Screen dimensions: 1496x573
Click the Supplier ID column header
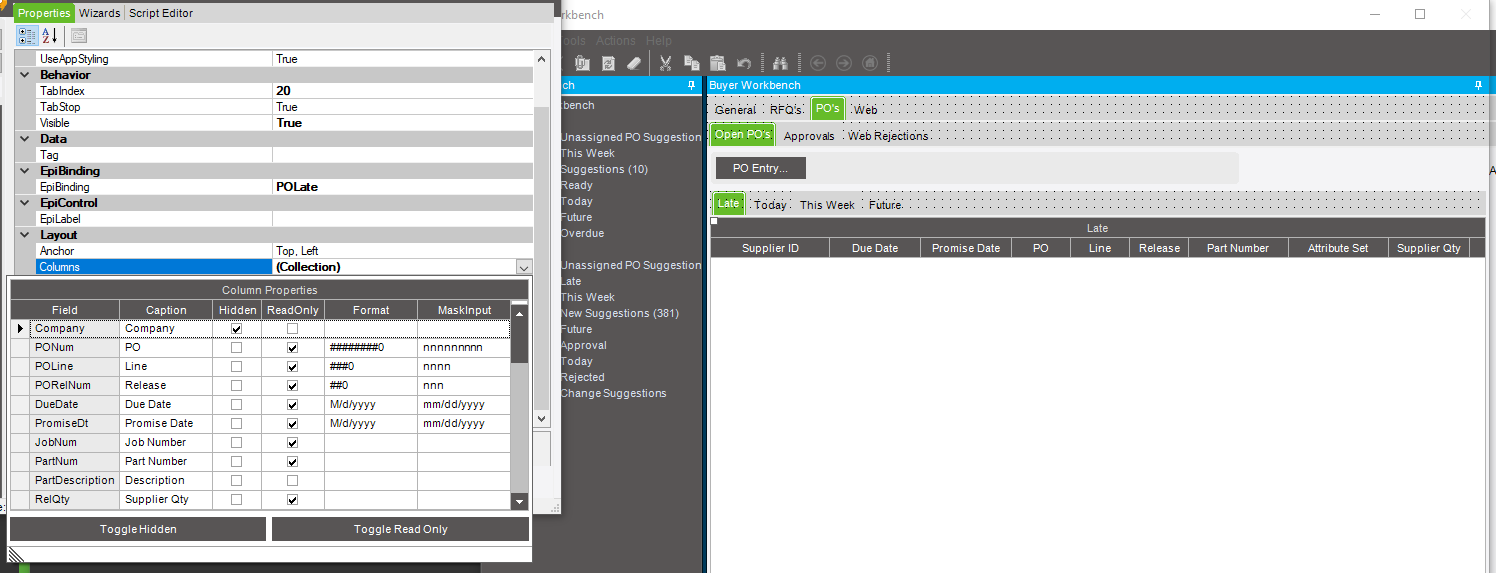pyautogui.click(x=770, y=248)
